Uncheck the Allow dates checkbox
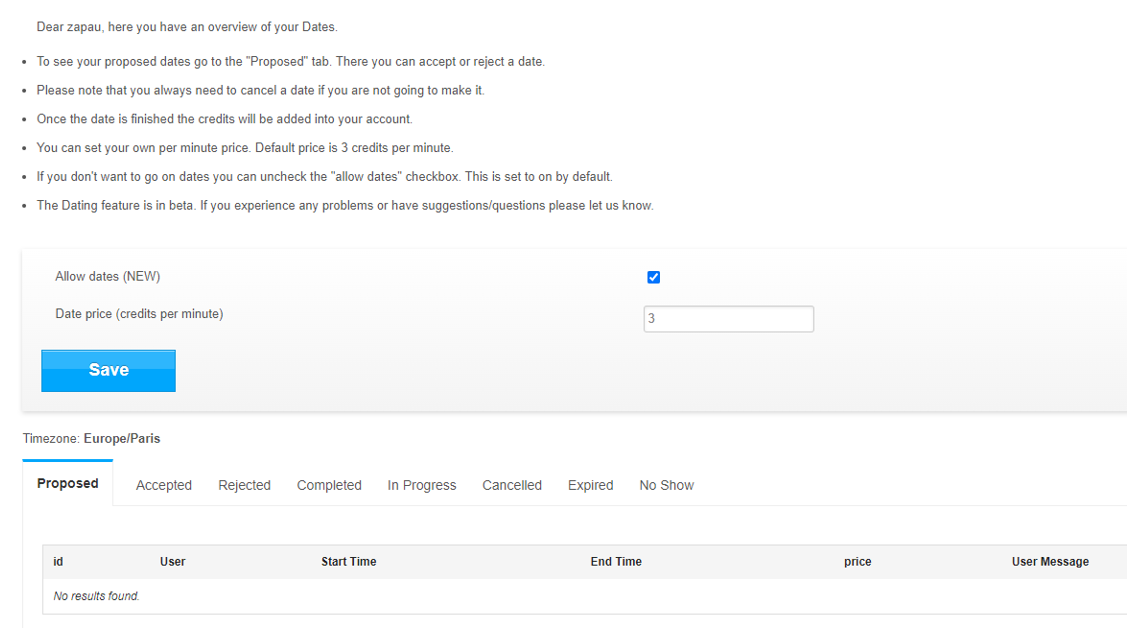This screenshot has width=1140, height=635. 653,277
